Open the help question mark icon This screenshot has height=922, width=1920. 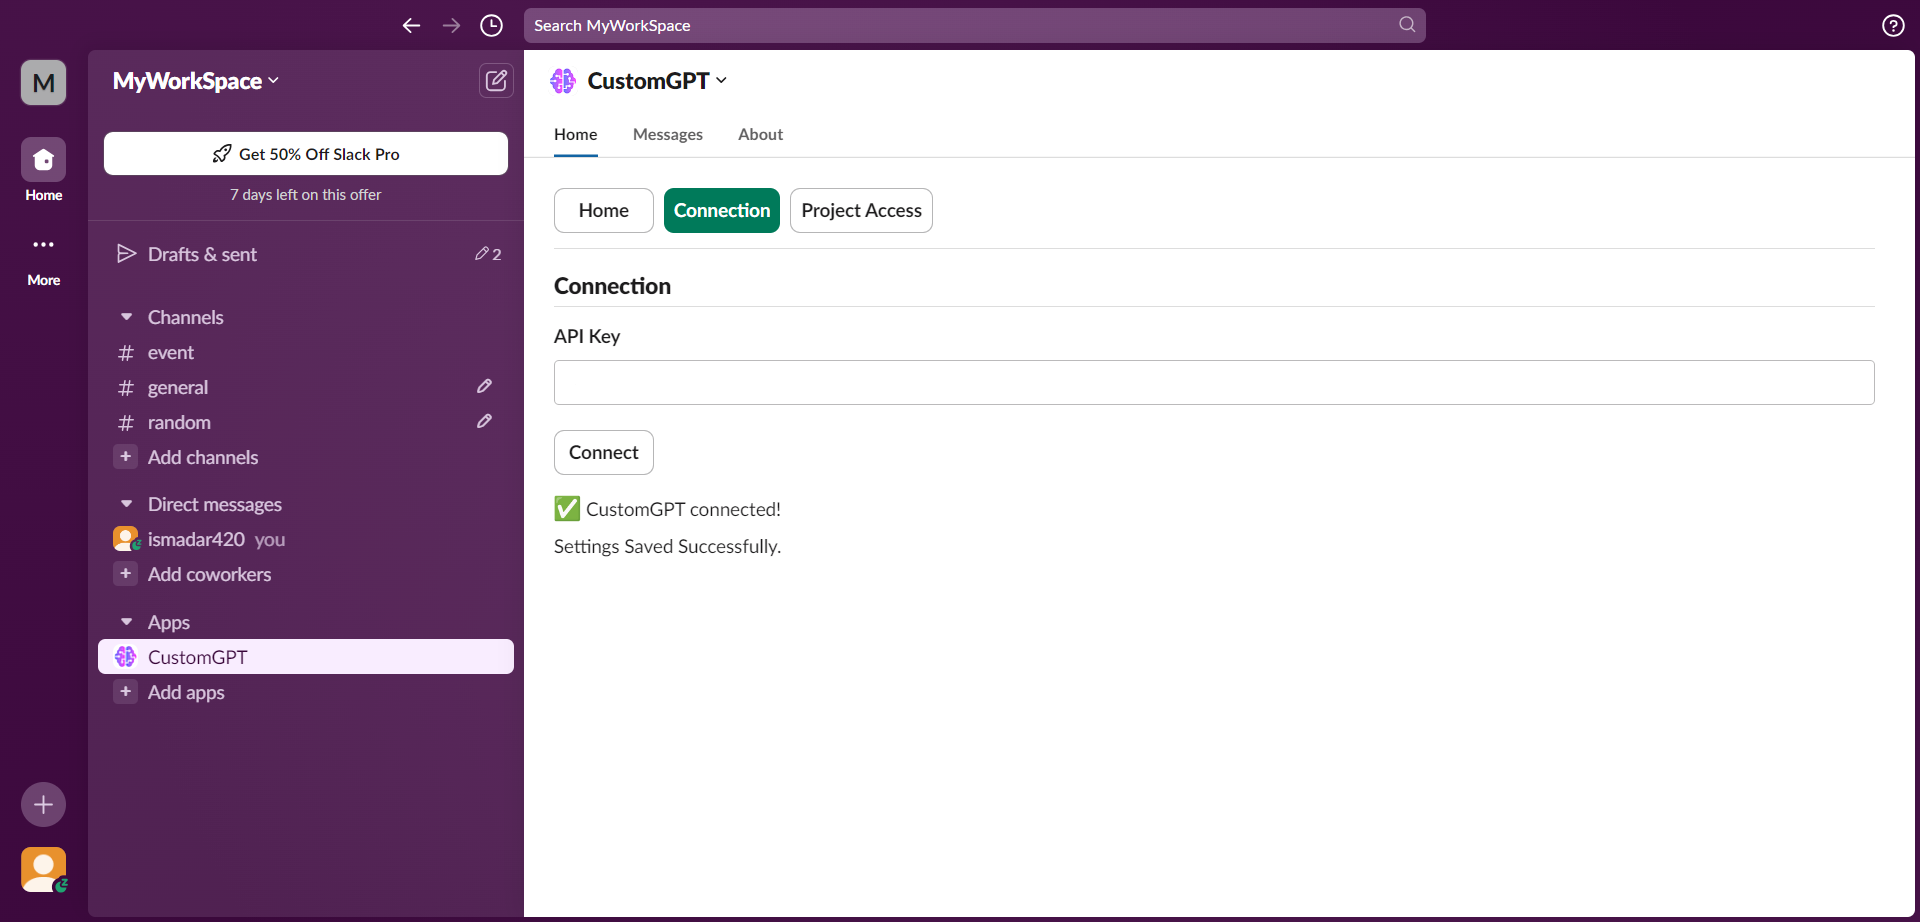tap(1893, 26)
